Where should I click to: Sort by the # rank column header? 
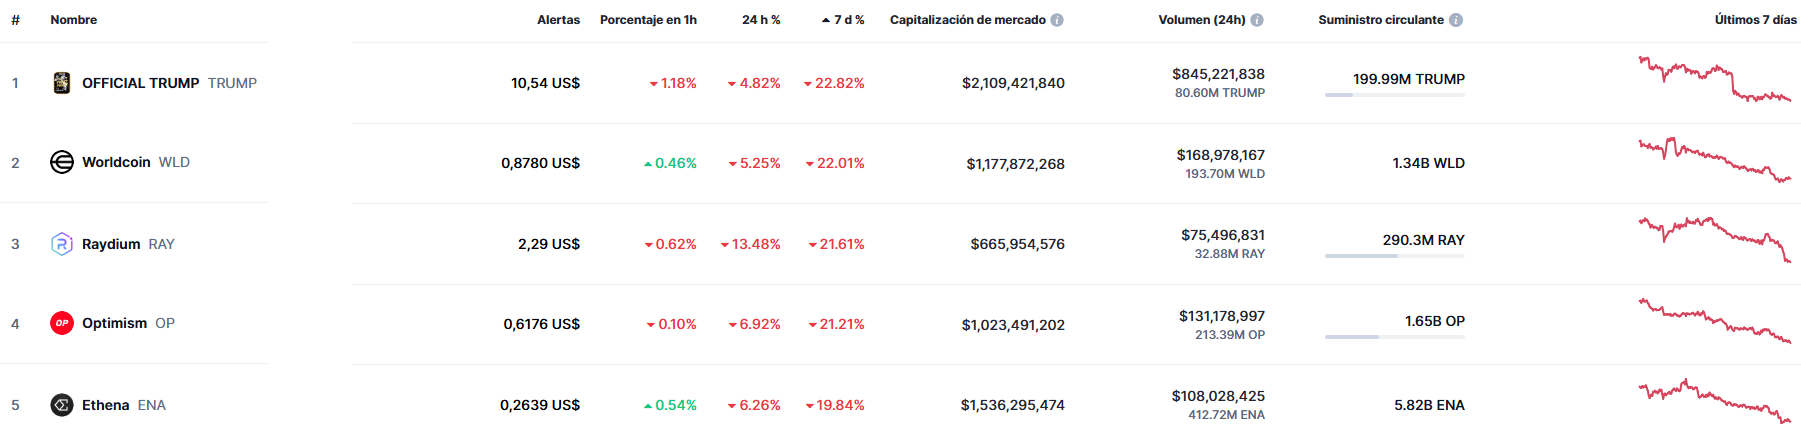[x=15, y=20]
